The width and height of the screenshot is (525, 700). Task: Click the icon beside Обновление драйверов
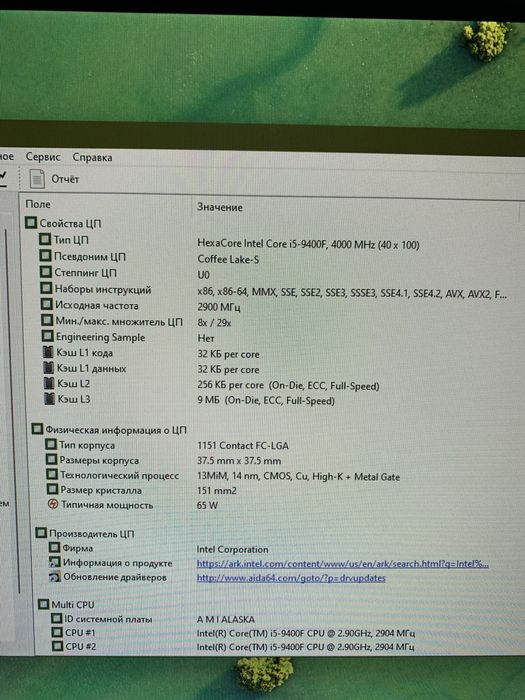(x=55, y=577)
